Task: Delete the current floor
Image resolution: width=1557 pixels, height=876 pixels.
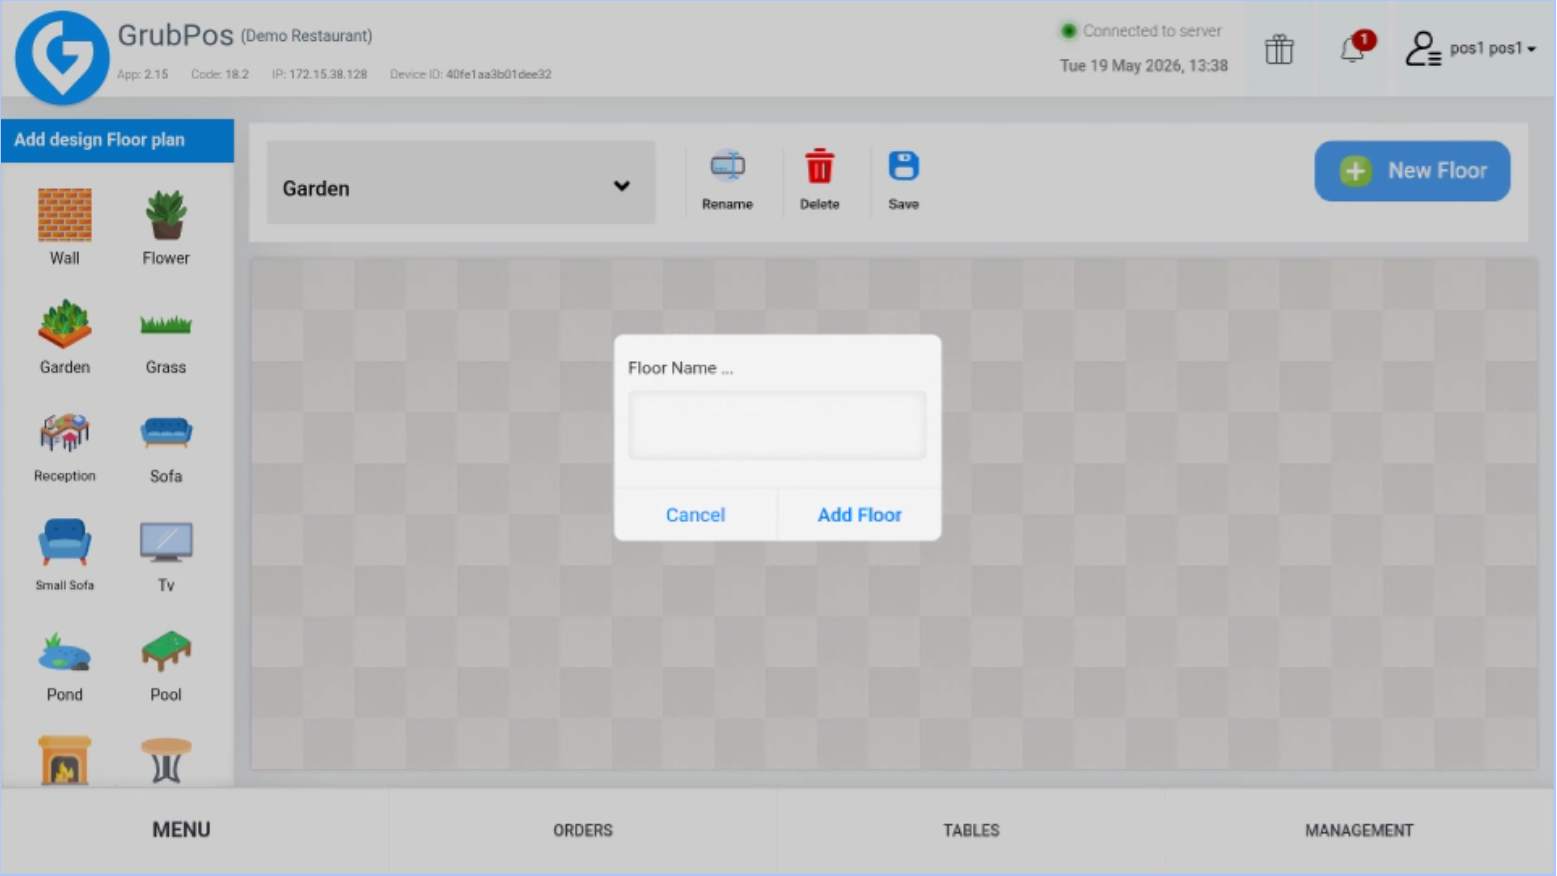Action: click(820, 181)
